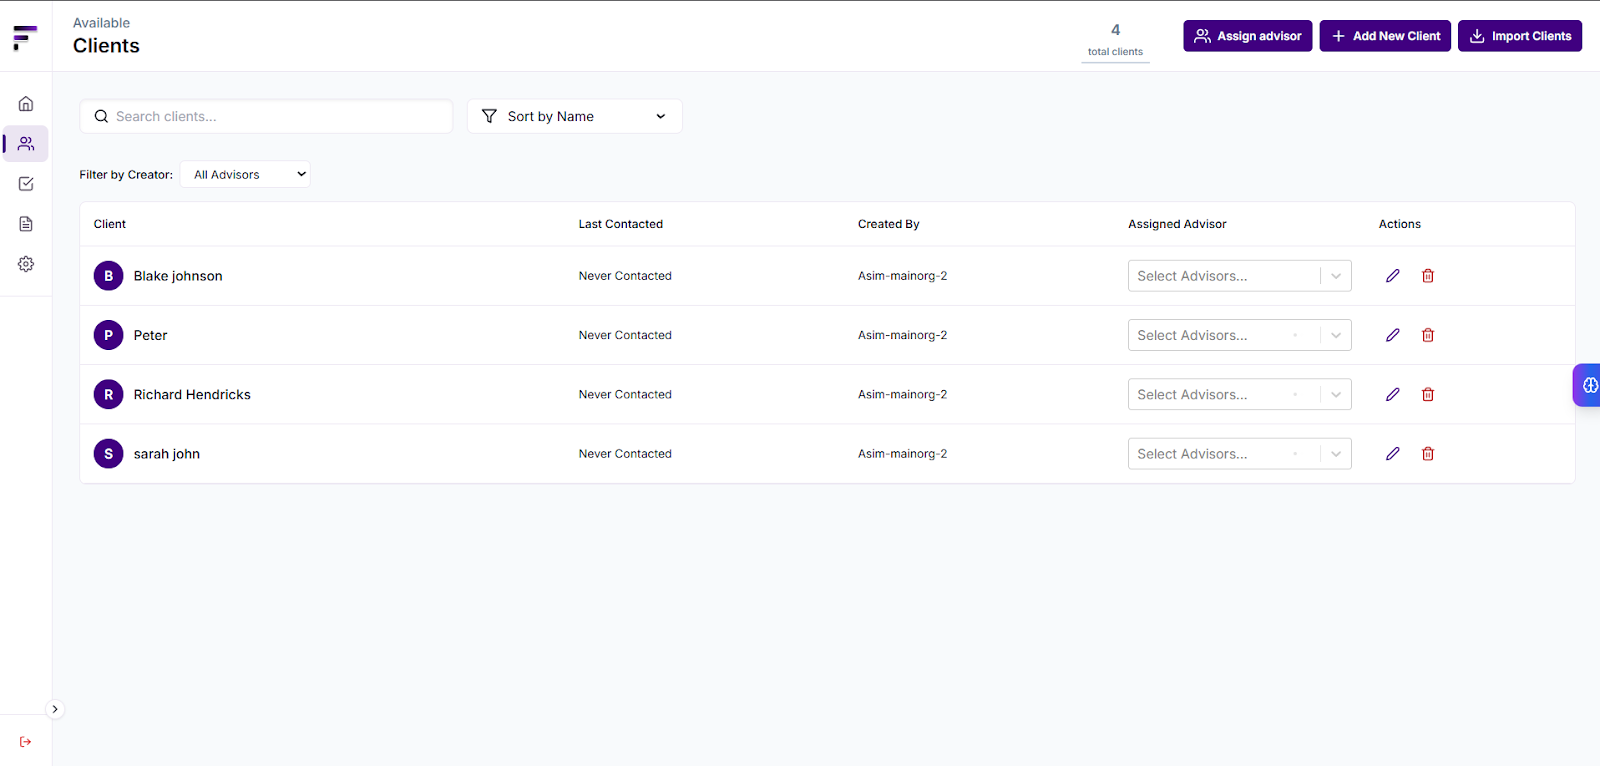The height and width of the screenshot is (766, 1600).
Task: Open Select Advisors for Richard Hendricks
Action: click(1240, 394)
